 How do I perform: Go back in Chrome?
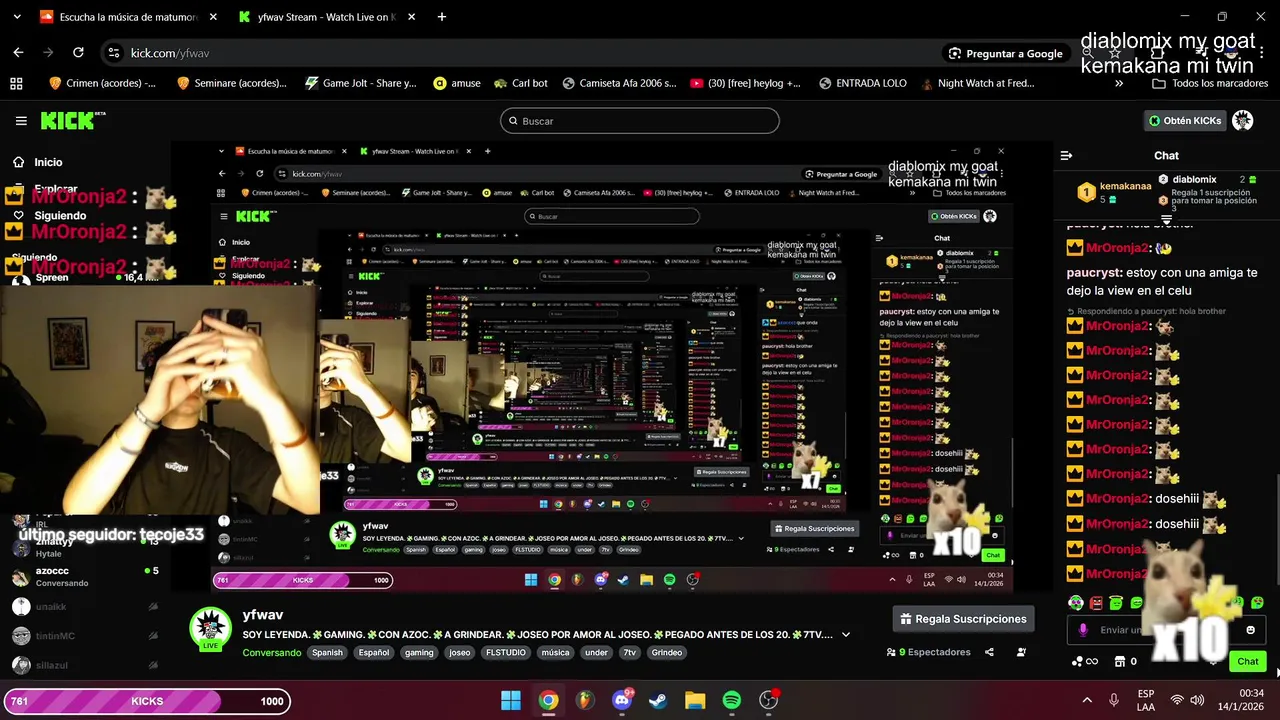click(18, 53)
